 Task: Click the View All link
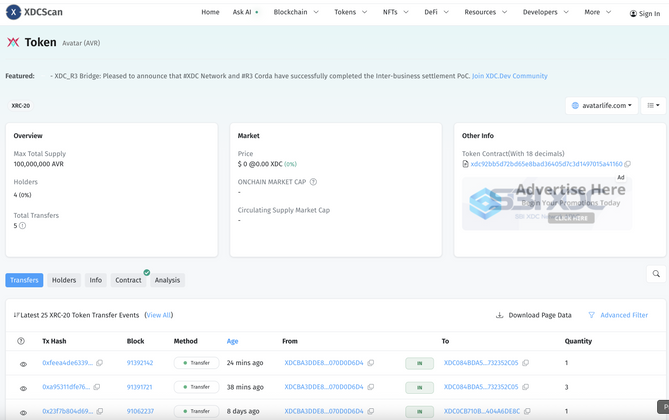click(x=158, y=315)
